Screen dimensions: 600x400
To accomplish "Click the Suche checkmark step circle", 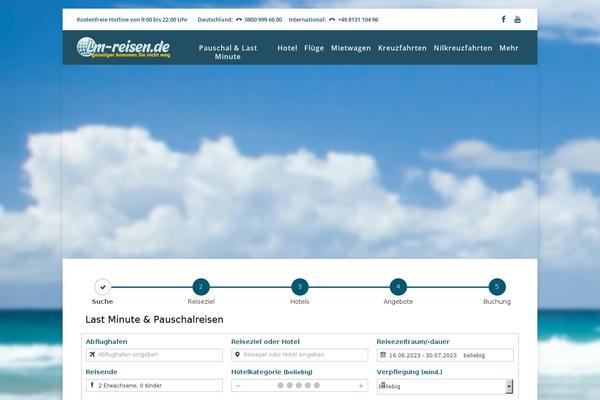I will coord(103,287).
